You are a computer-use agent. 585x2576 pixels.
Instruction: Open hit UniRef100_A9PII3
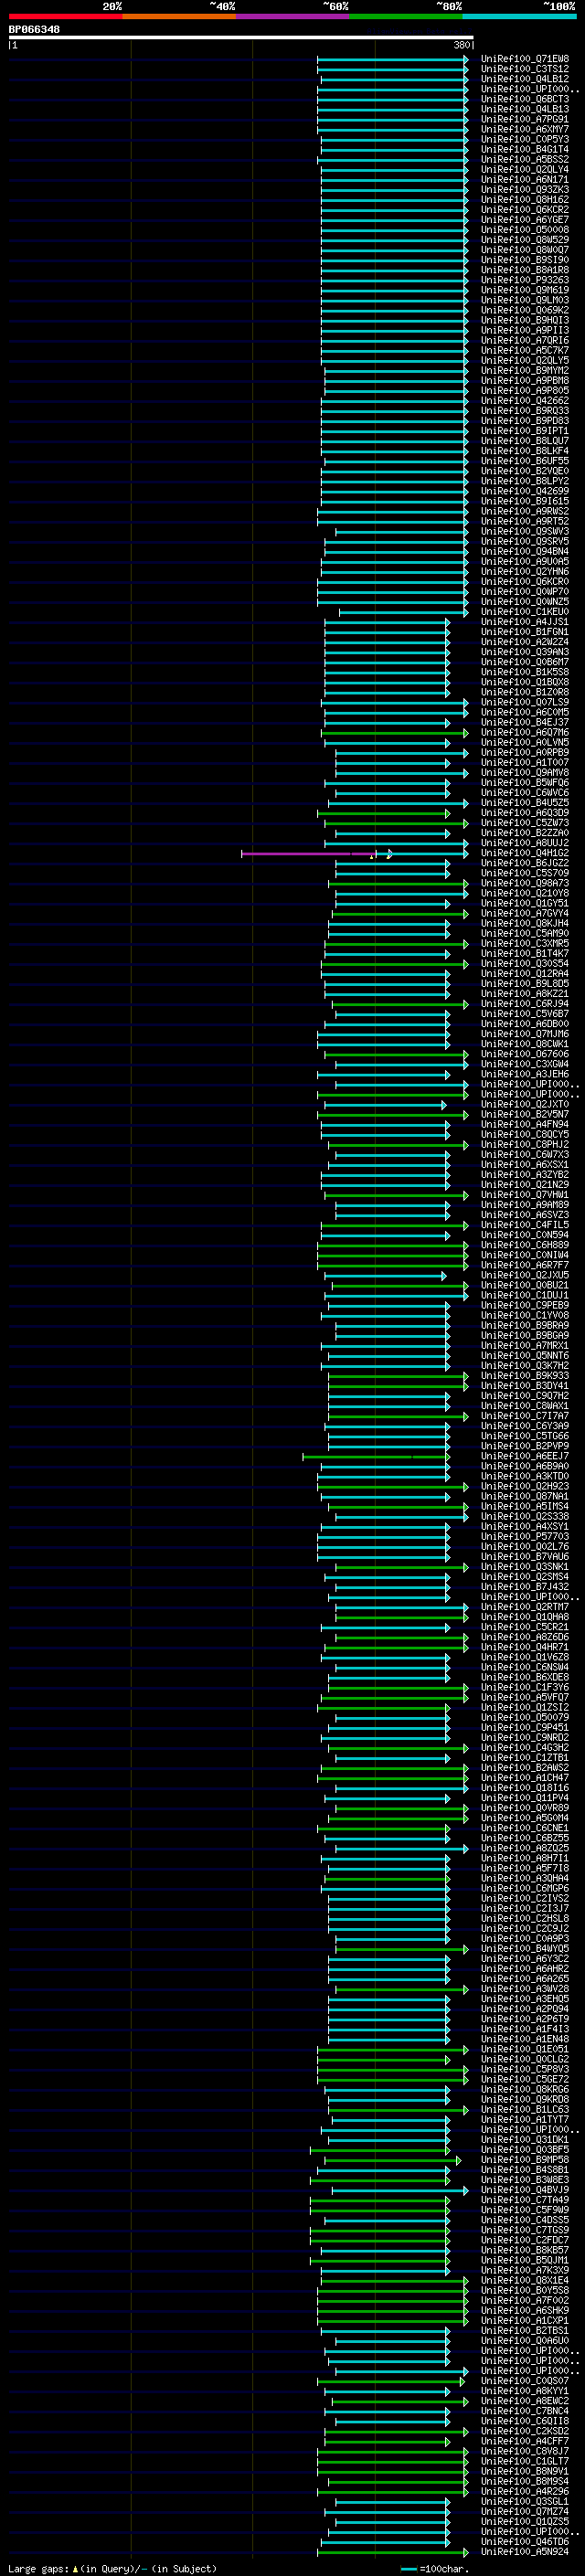pyautogui.click(x=525, y=330)
